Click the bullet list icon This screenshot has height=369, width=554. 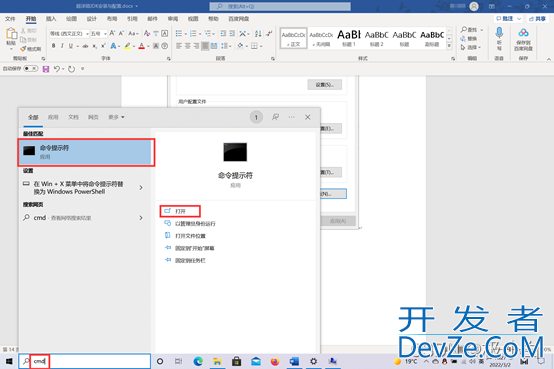(x=179, y=33)
